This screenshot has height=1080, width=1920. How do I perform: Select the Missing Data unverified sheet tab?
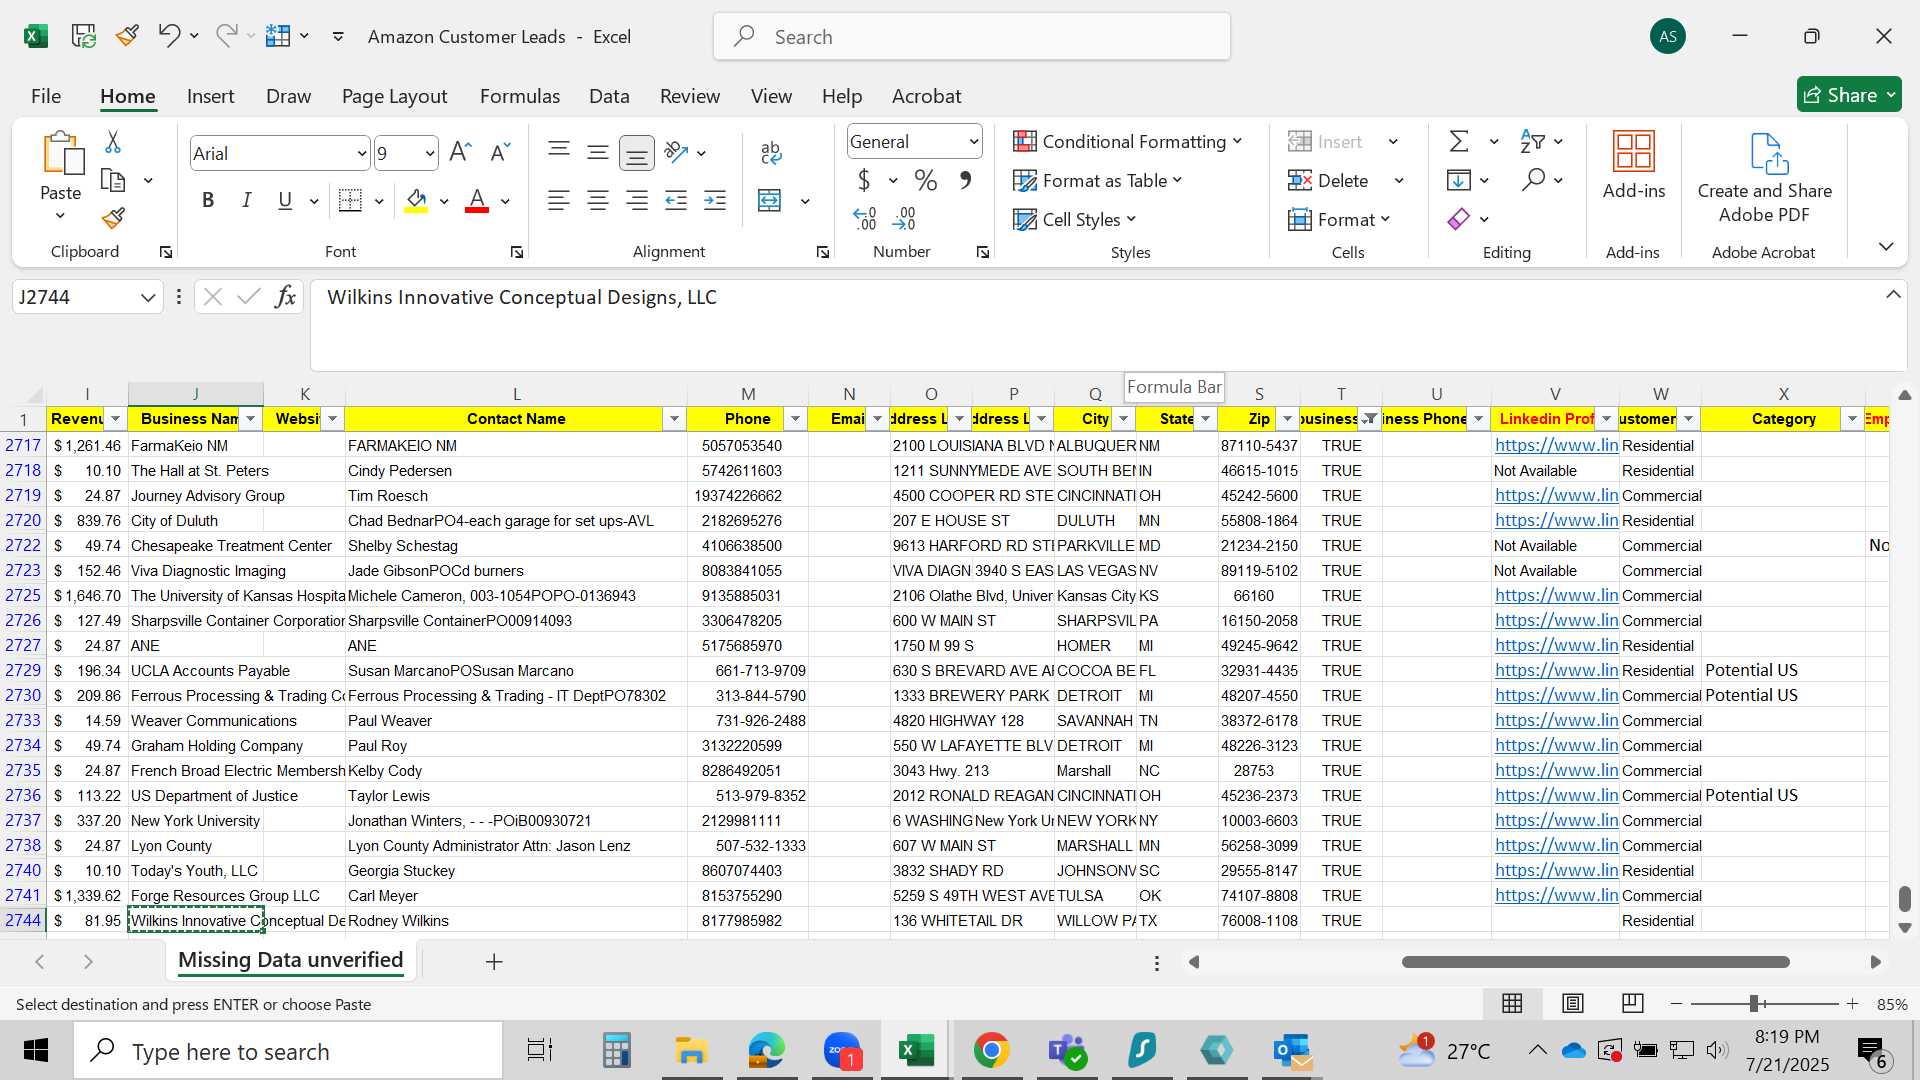coord(291,960)
